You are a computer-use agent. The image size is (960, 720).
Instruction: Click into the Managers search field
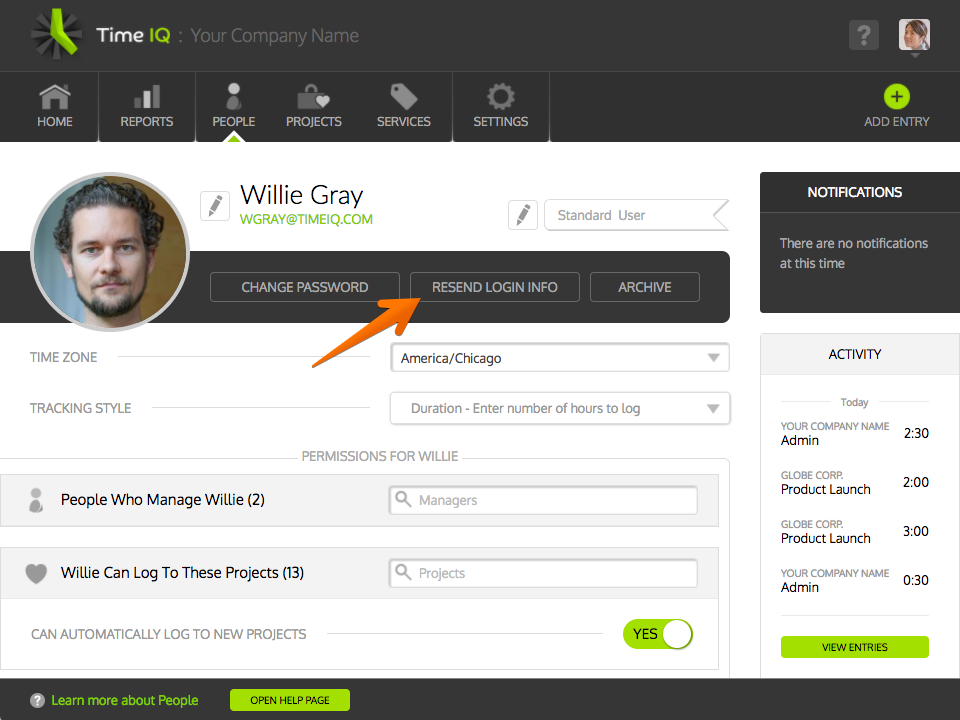pyautogui.click(x=543, y=500)
